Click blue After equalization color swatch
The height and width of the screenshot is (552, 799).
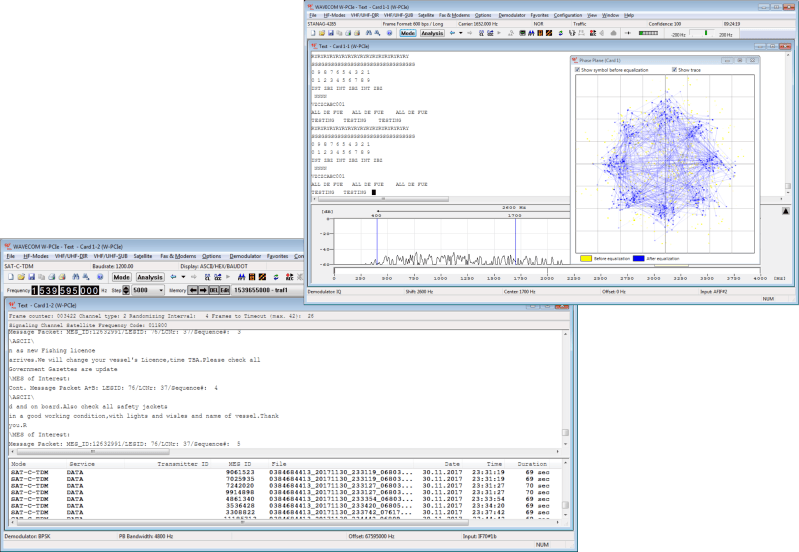click(638, 258)
